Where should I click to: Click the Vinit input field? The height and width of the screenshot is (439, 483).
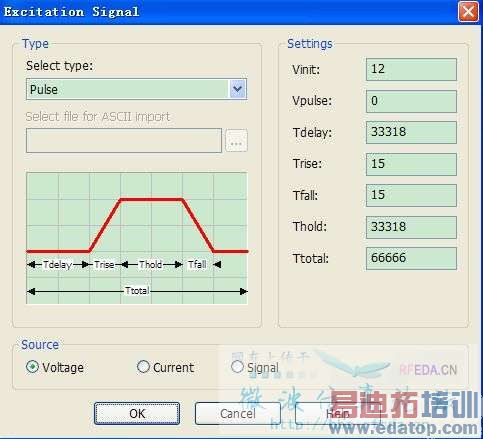click(411, 69)
